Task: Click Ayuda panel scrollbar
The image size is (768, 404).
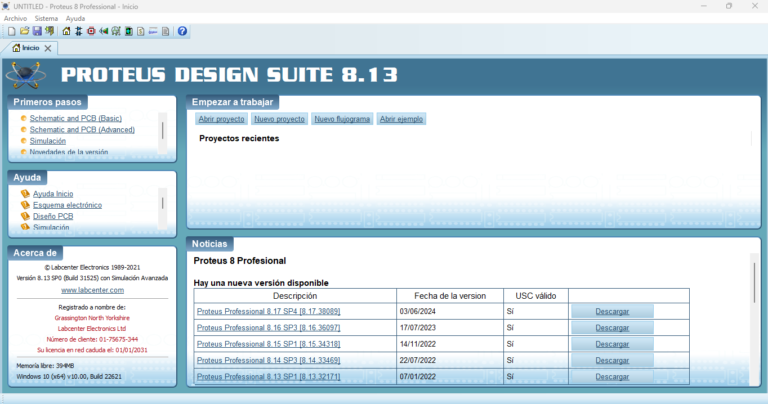Action: pyautogui.click(x=163, y=205)
